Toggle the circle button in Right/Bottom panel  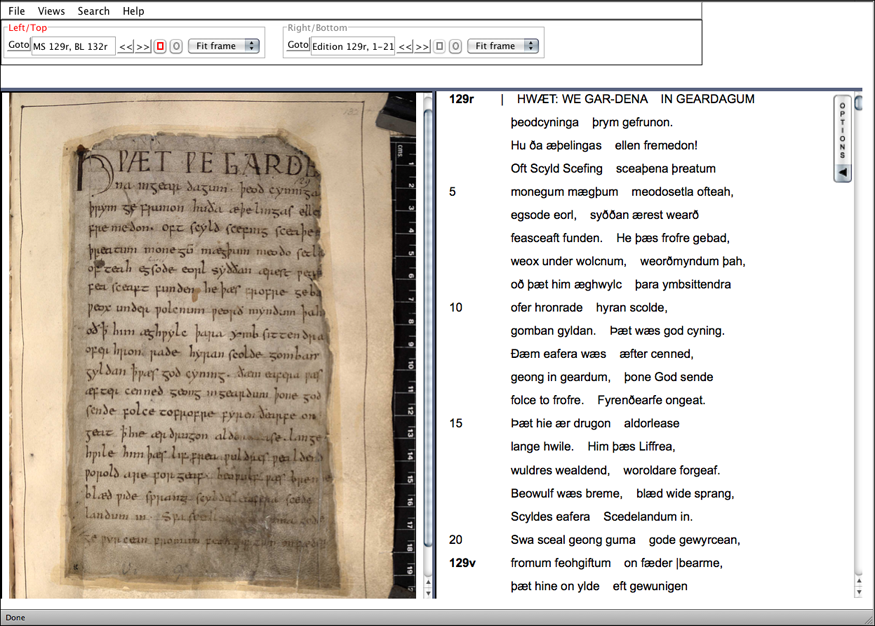(x=455, y=46)
